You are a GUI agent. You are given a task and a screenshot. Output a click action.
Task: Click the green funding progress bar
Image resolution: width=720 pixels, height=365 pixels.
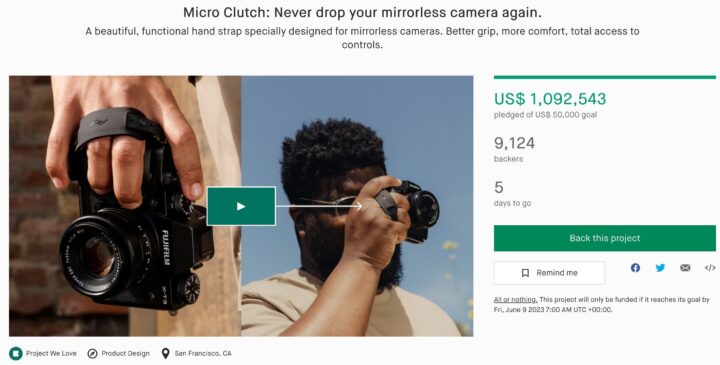pyautogui.click(x=604, y=77)
